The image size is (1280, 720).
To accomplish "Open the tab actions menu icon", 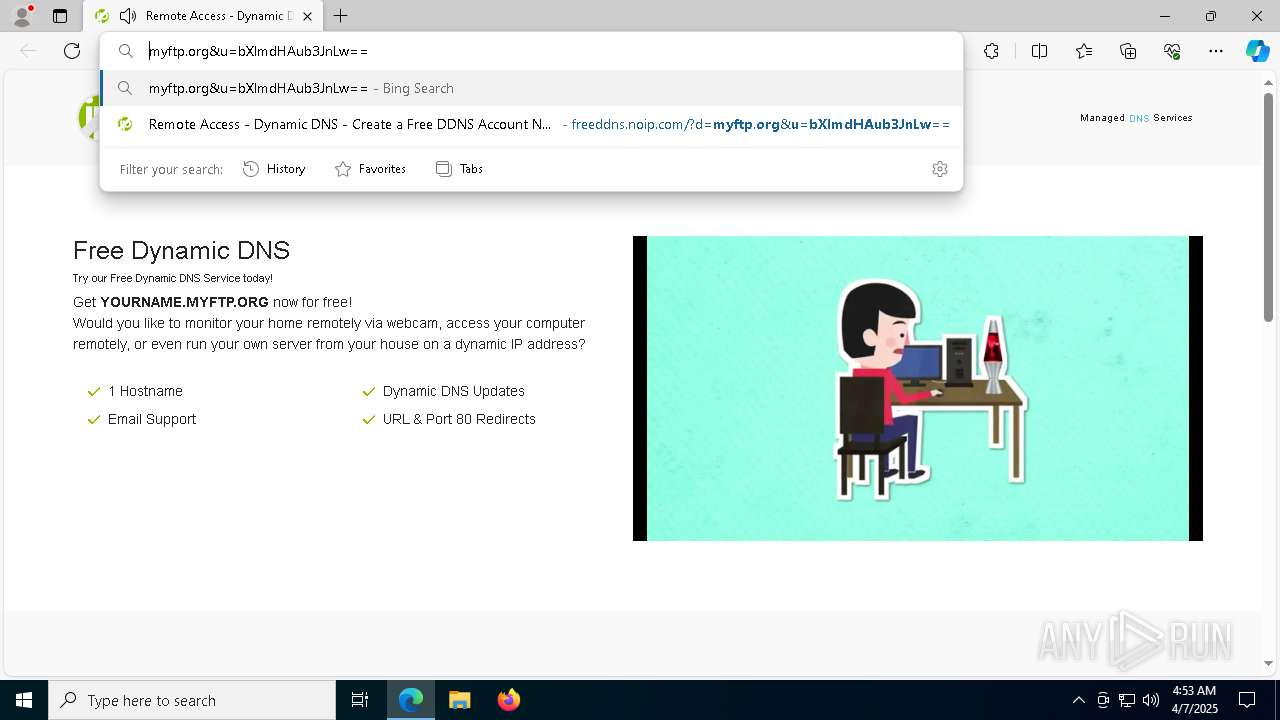I will [x=60, y=16].
